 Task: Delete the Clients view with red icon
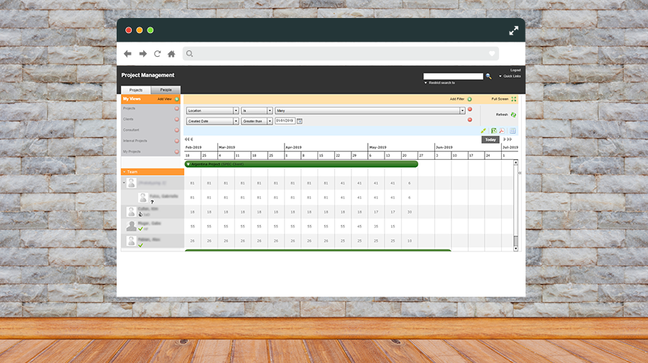(x=177, y=119)
